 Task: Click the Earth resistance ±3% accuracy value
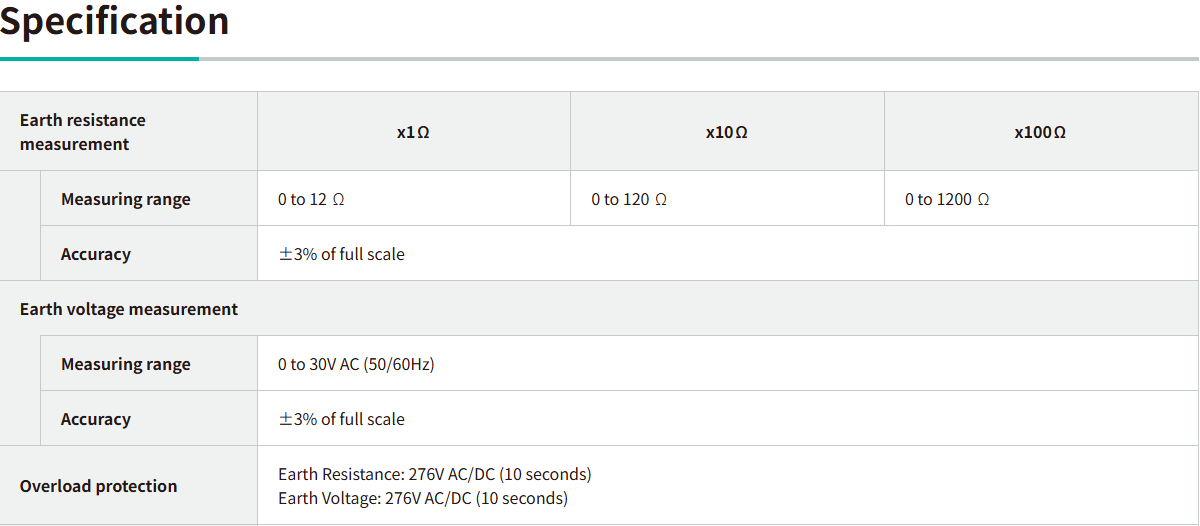(x=341, y=254)
